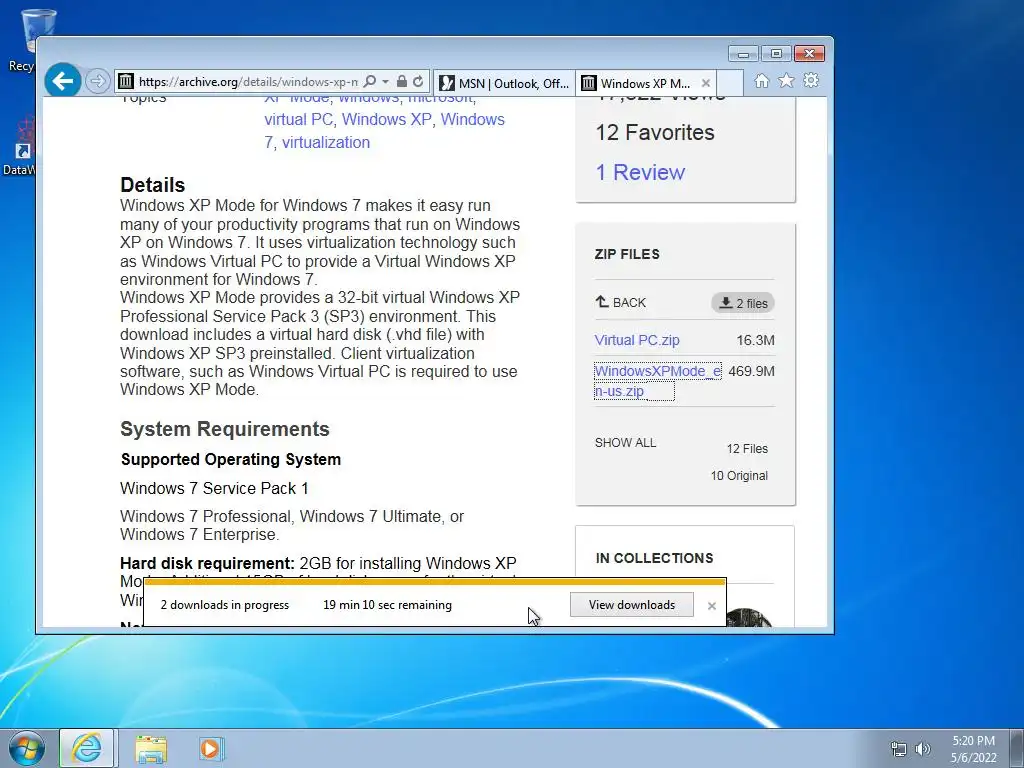Viewport: 1024px width, 768px height.
Task: Open the Tools gear menu
Action: pyautogui.click(x=811, y=80)
